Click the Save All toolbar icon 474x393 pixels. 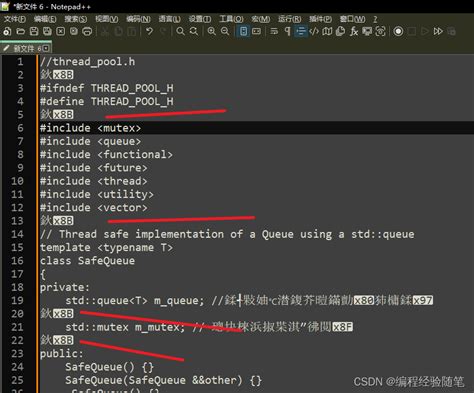coord(47,31)
